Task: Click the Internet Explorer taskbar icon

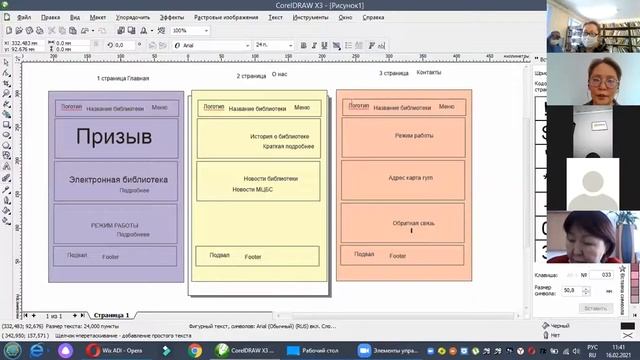Action: coord(37,351)
